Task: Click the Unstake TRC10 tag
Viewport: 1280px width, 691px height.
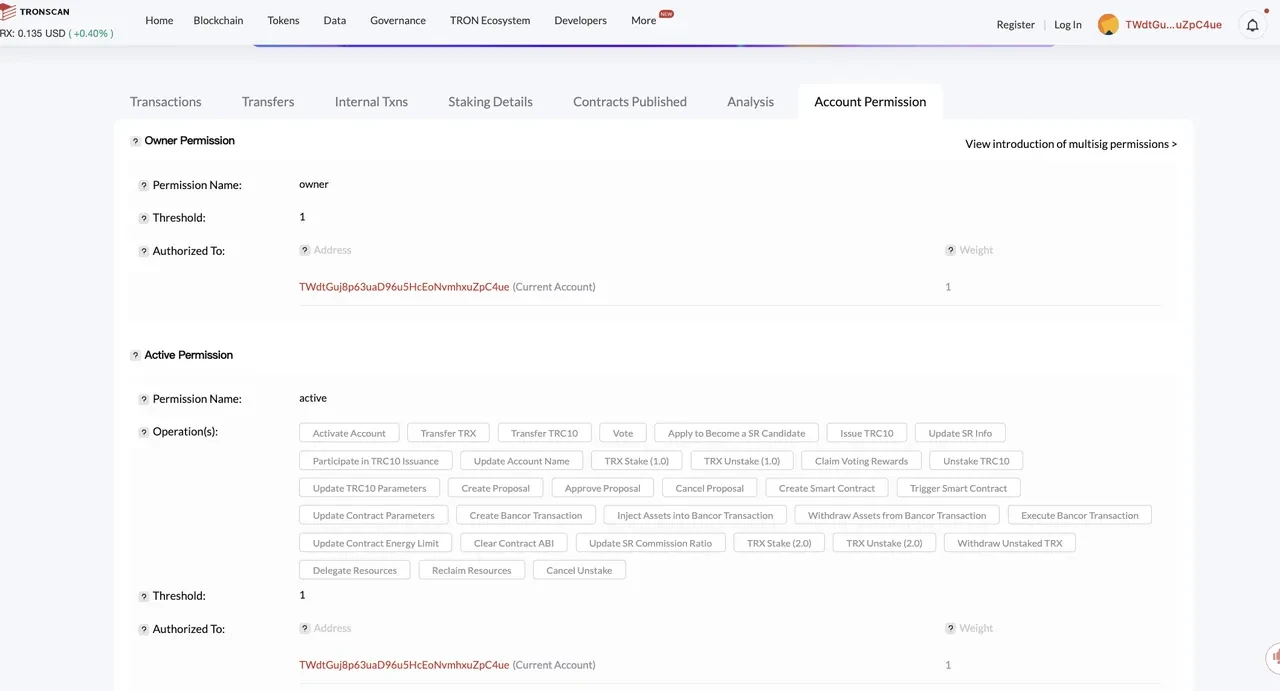Action: click(976, 461)
